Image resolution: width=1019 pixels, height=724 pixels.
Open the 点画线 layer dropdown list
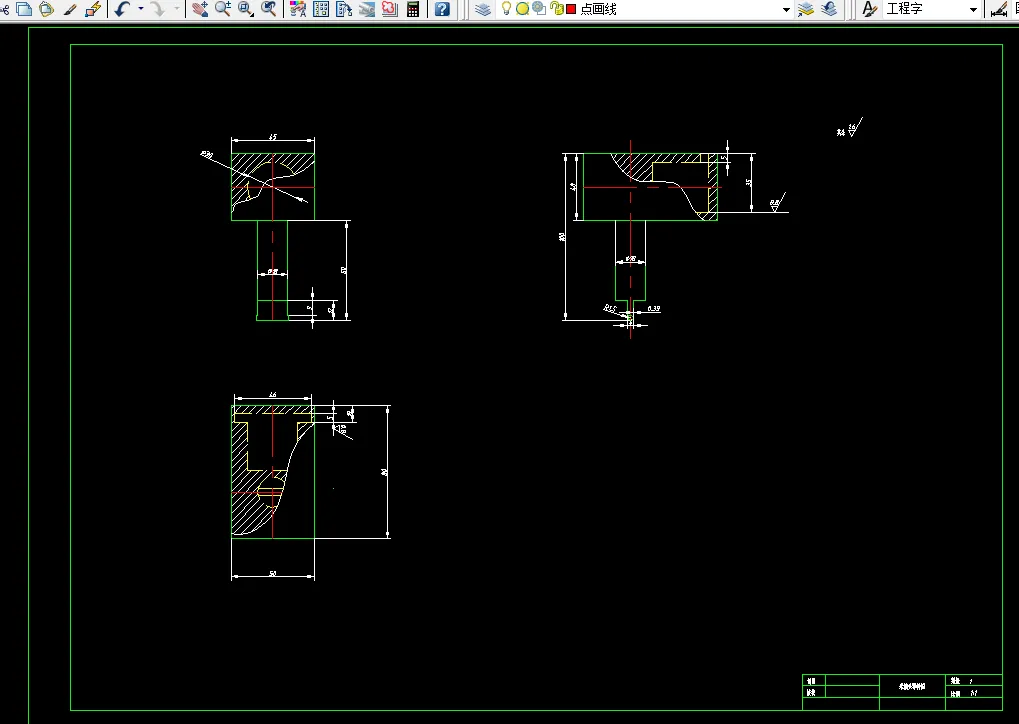pyautogui.click(x=786, y=10)
